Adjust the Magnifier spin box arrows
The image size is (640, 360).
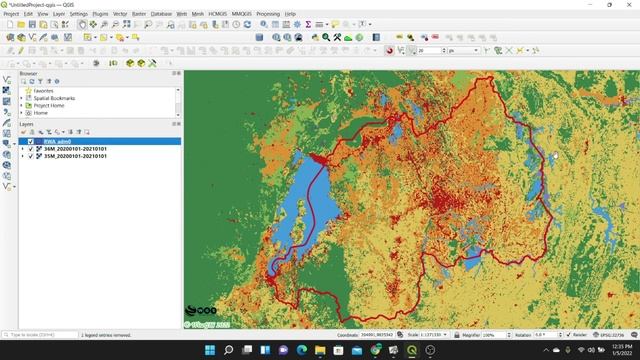click(509, 335)
